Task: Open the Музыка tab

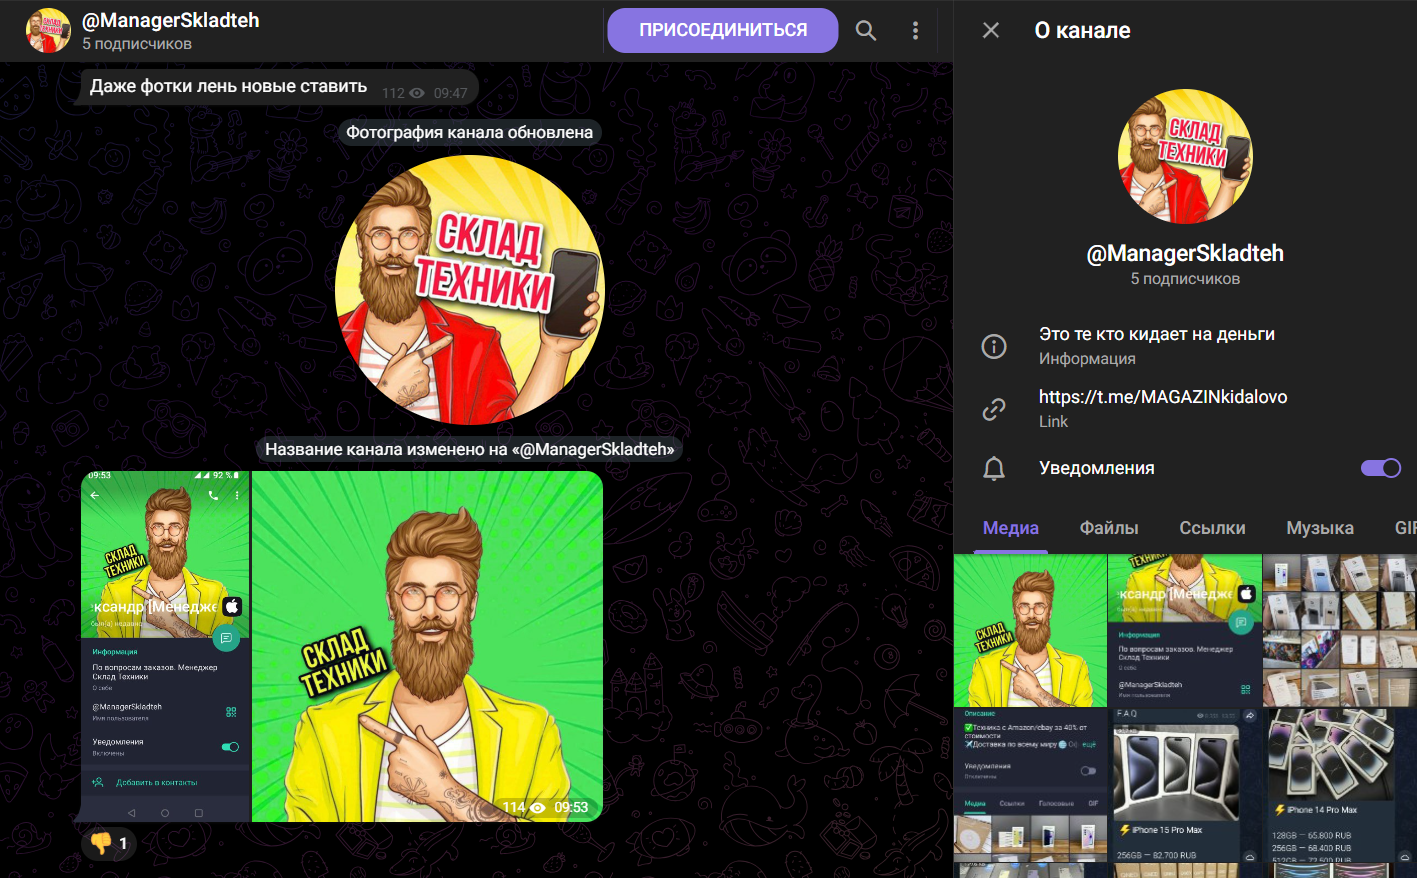Action: coord(1319,528)
